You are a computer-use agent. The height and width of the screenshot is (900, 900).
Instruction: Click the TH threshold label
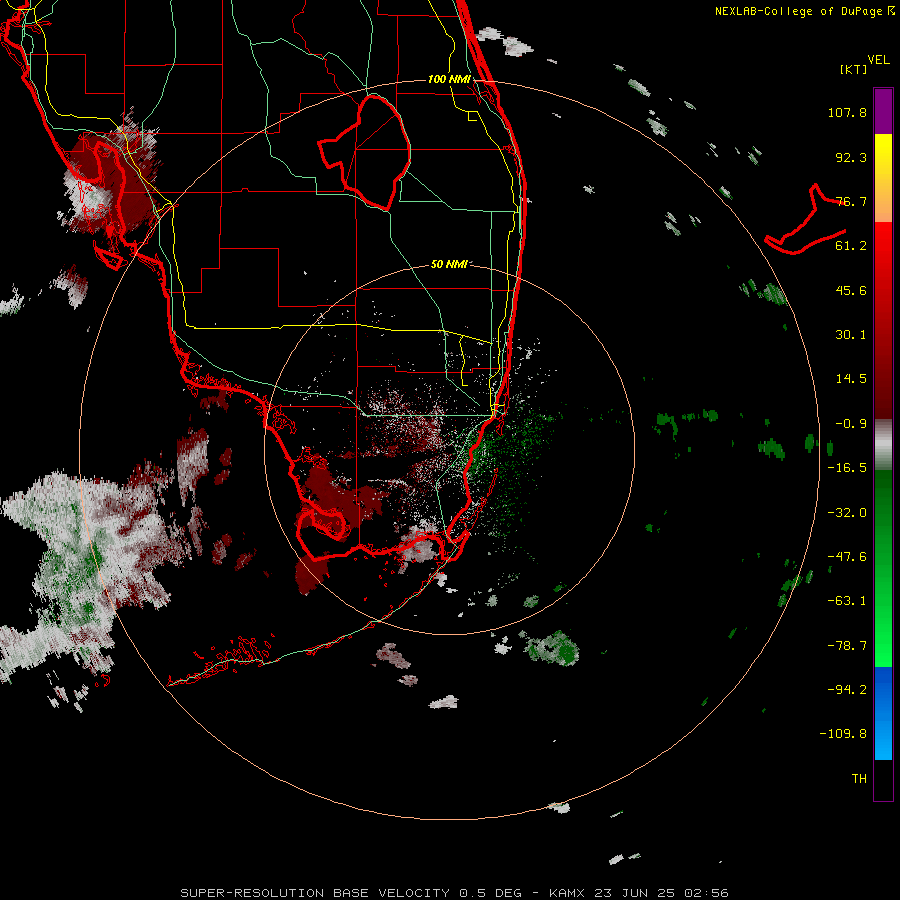pyautogui.click(x=859, y=779)
